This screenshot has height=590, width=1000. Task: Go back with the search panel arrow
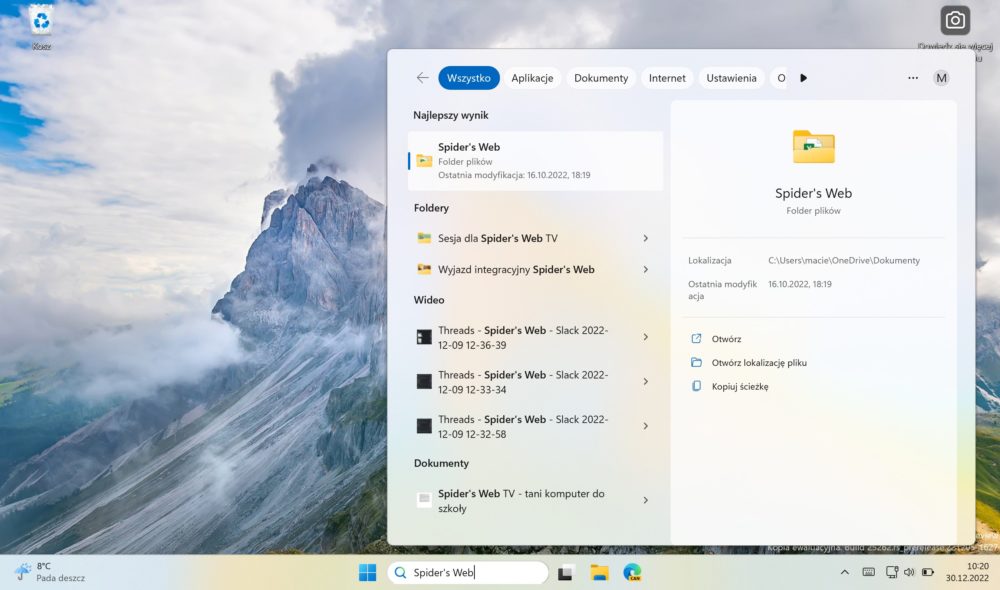[x=422, y=78]
